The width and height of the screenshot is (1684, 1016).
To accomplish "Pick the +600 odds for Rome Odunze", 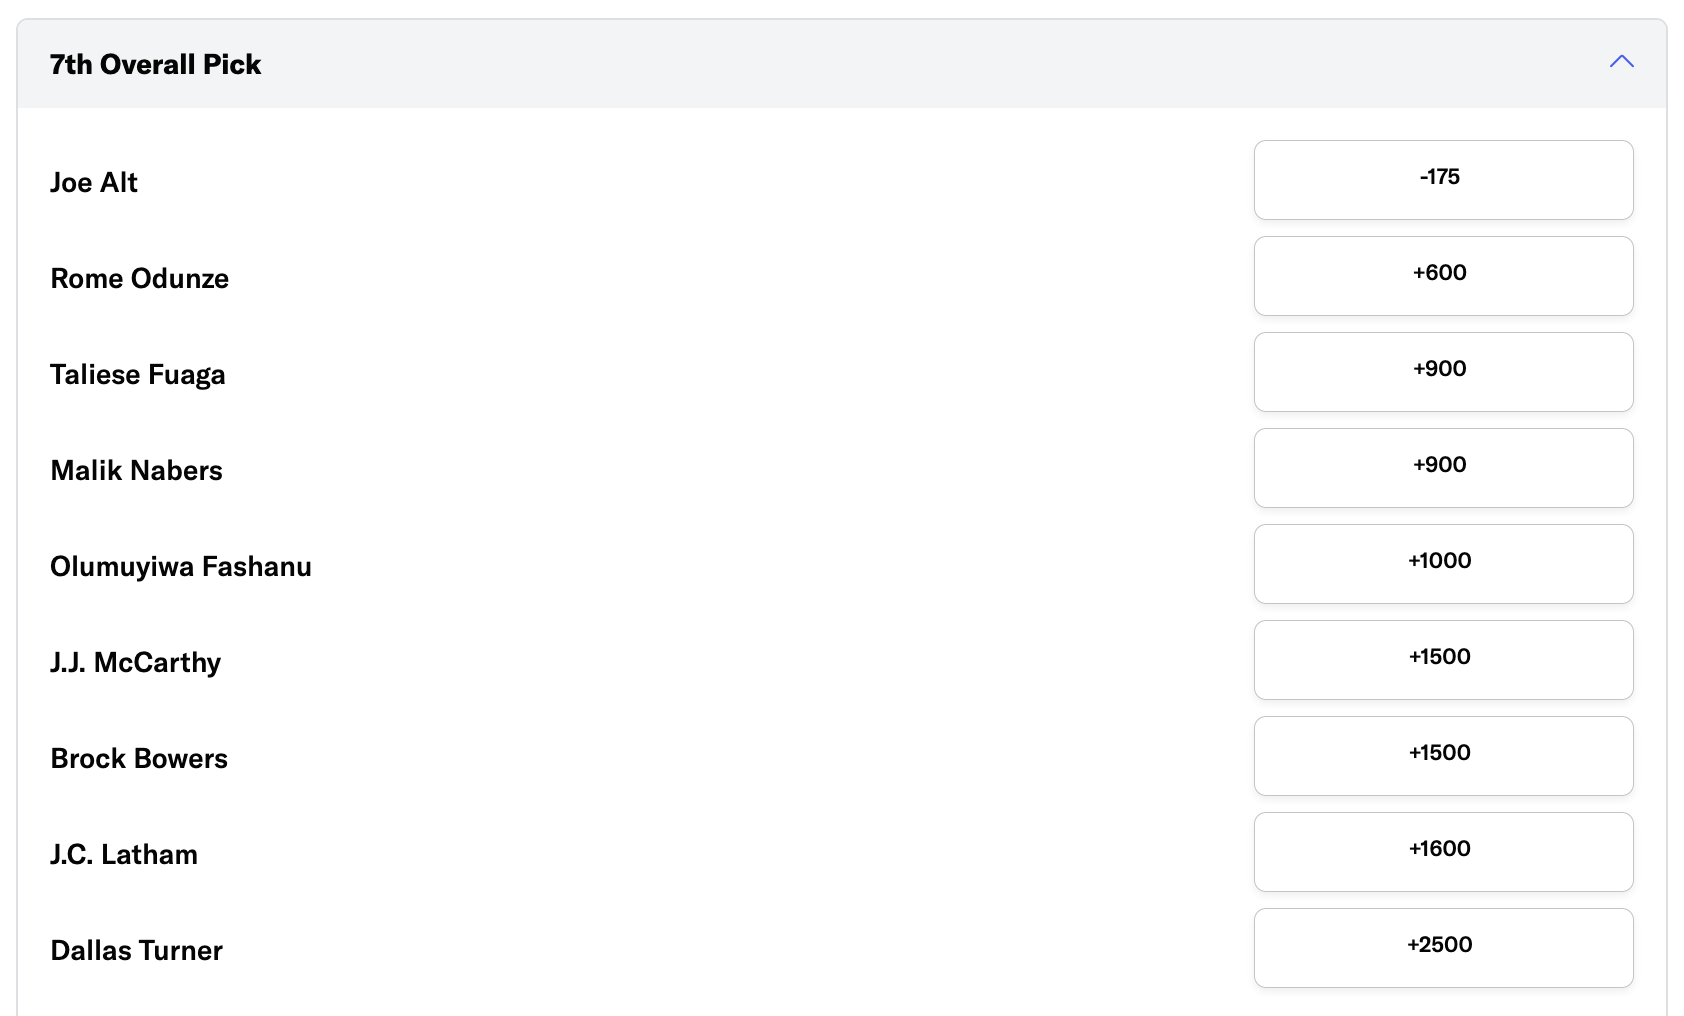I will (x=1443, y=276).
